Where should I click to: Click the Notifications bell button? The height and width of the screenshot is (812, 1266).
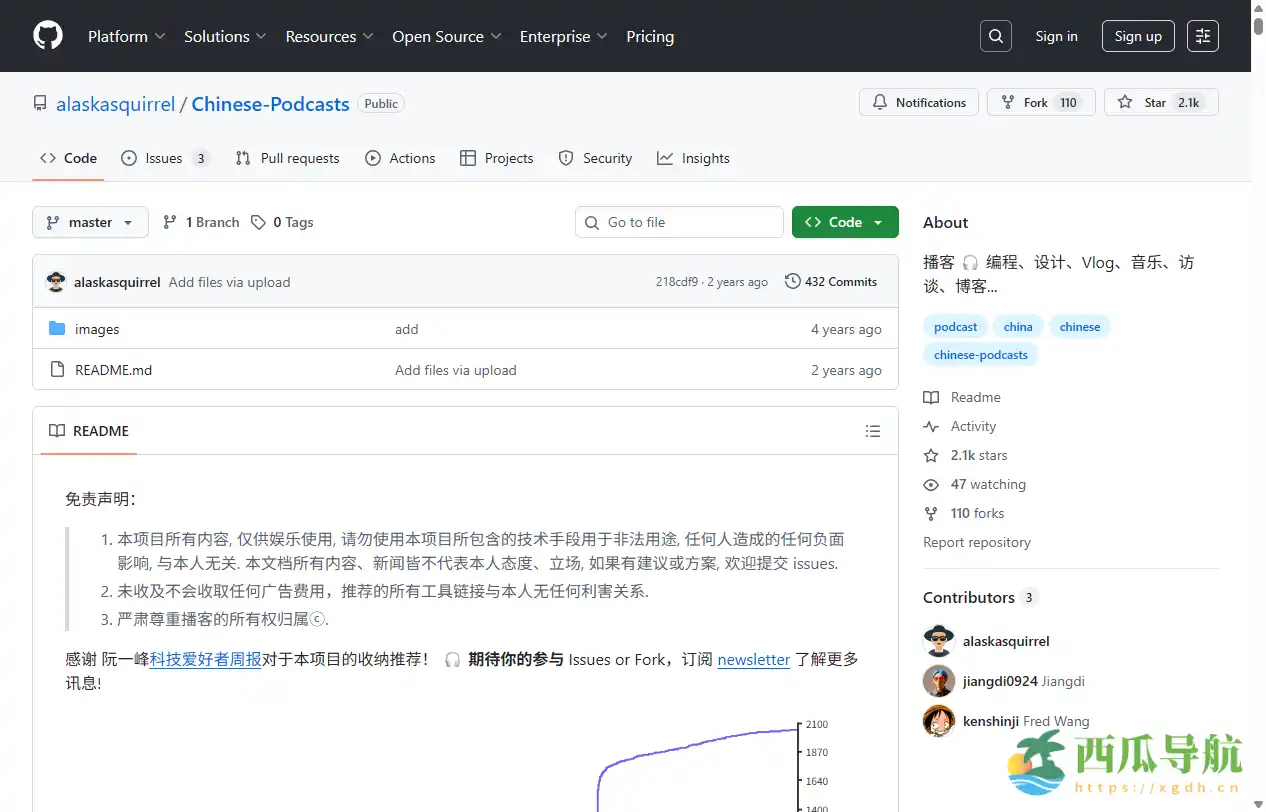click(918, 102)
